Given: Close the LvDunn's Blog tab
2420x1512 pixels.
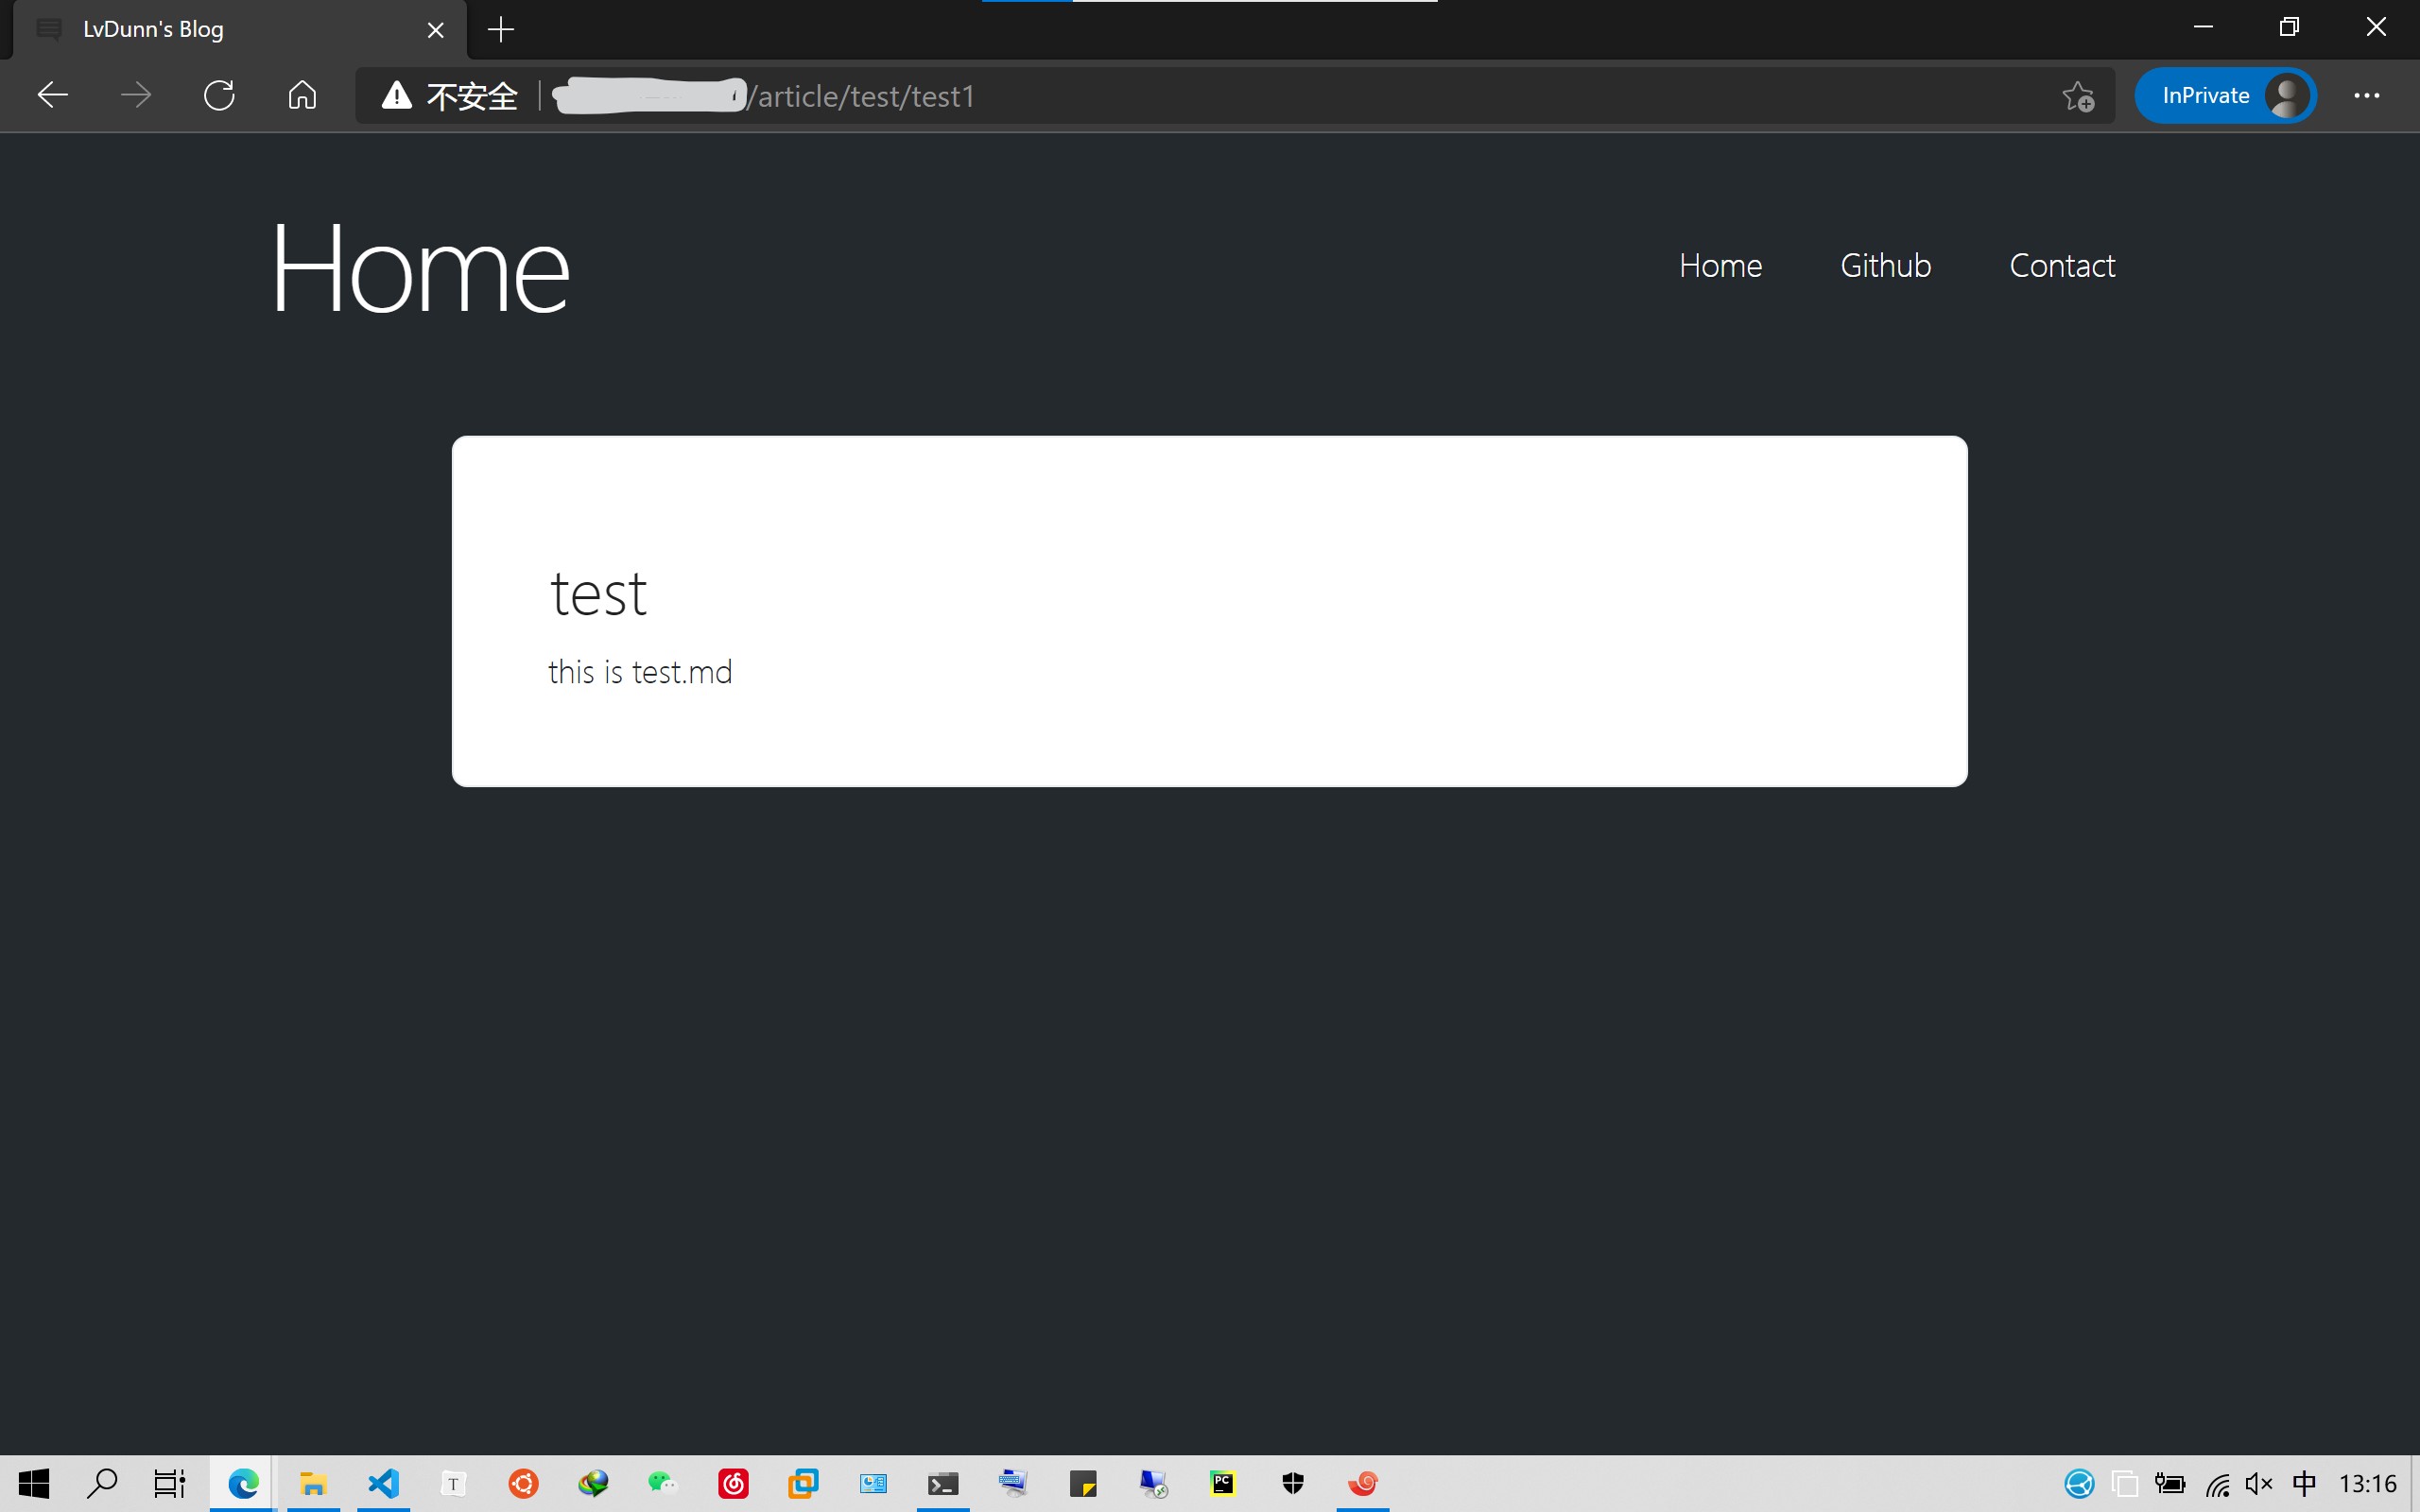Looking at the screenshot, I should pos(435,30).
